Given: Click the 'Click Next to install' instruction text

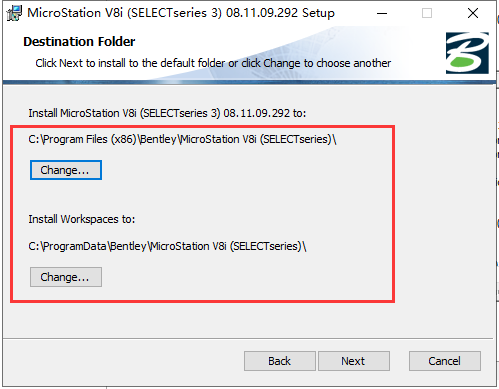Looking at the screenshot, I should click(x=213, y=63).
